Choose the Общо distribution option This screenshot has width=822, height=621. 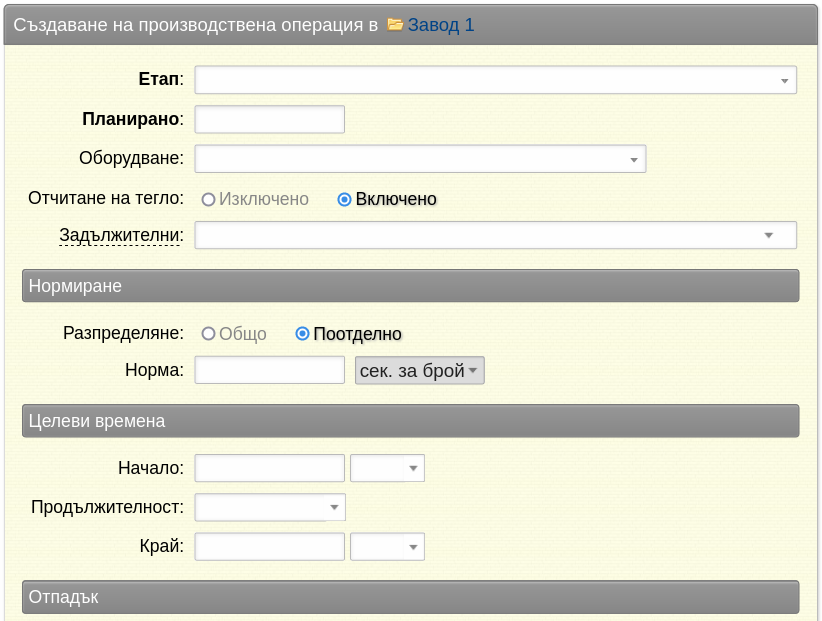coord(208,334)
